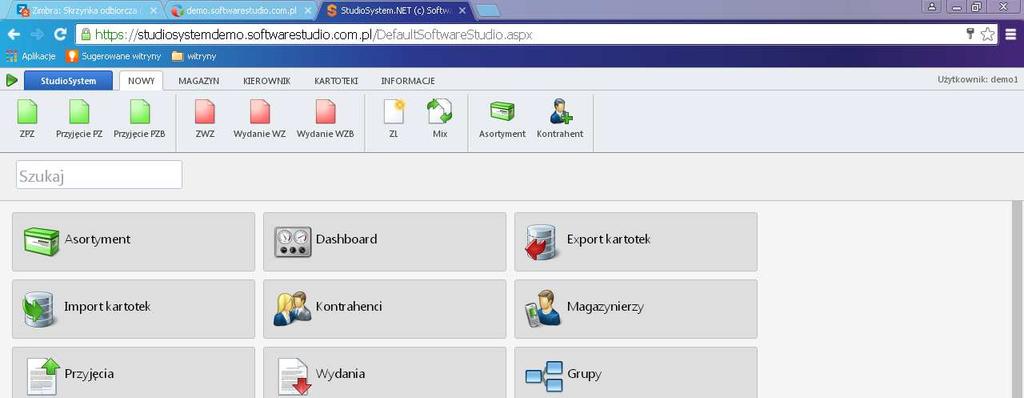Open the ZL document icon
Image resolution: width=1024 pixels, height=398 pixels.
394,112
